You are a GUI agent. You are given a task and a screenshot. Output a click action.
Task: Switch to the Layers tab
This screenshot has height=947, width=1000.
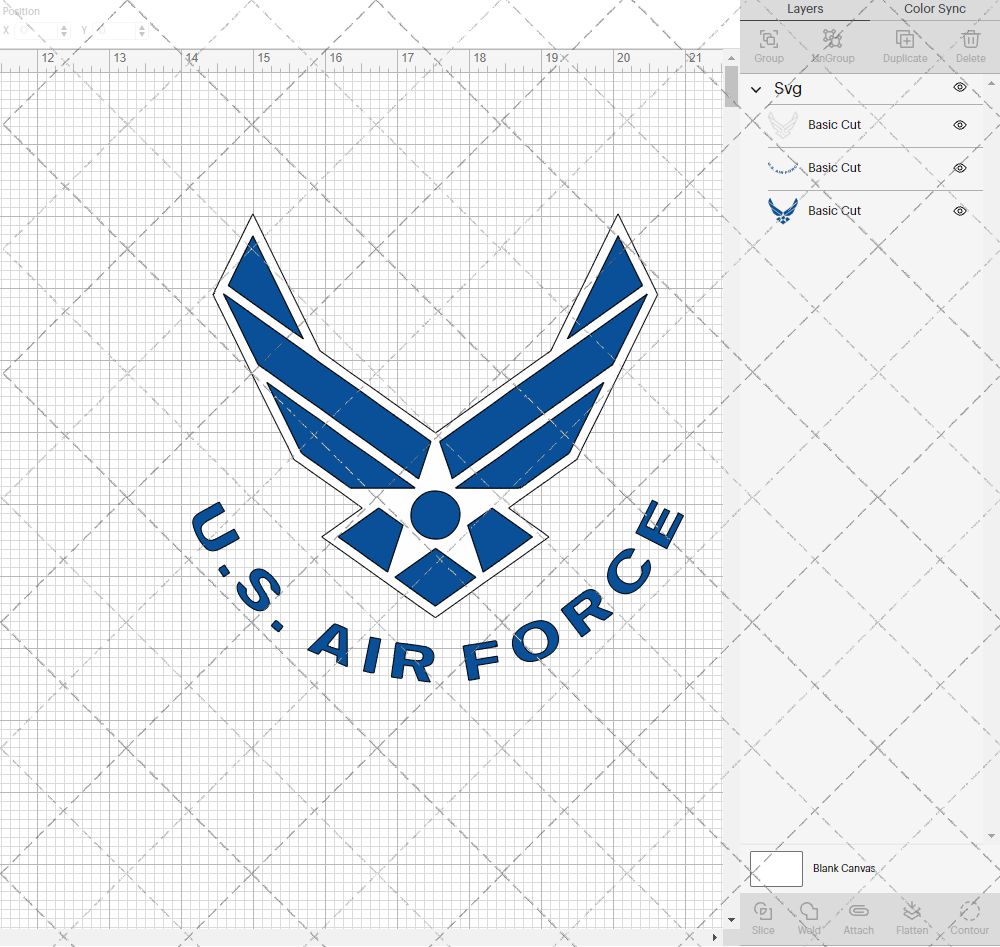point(805,9)
